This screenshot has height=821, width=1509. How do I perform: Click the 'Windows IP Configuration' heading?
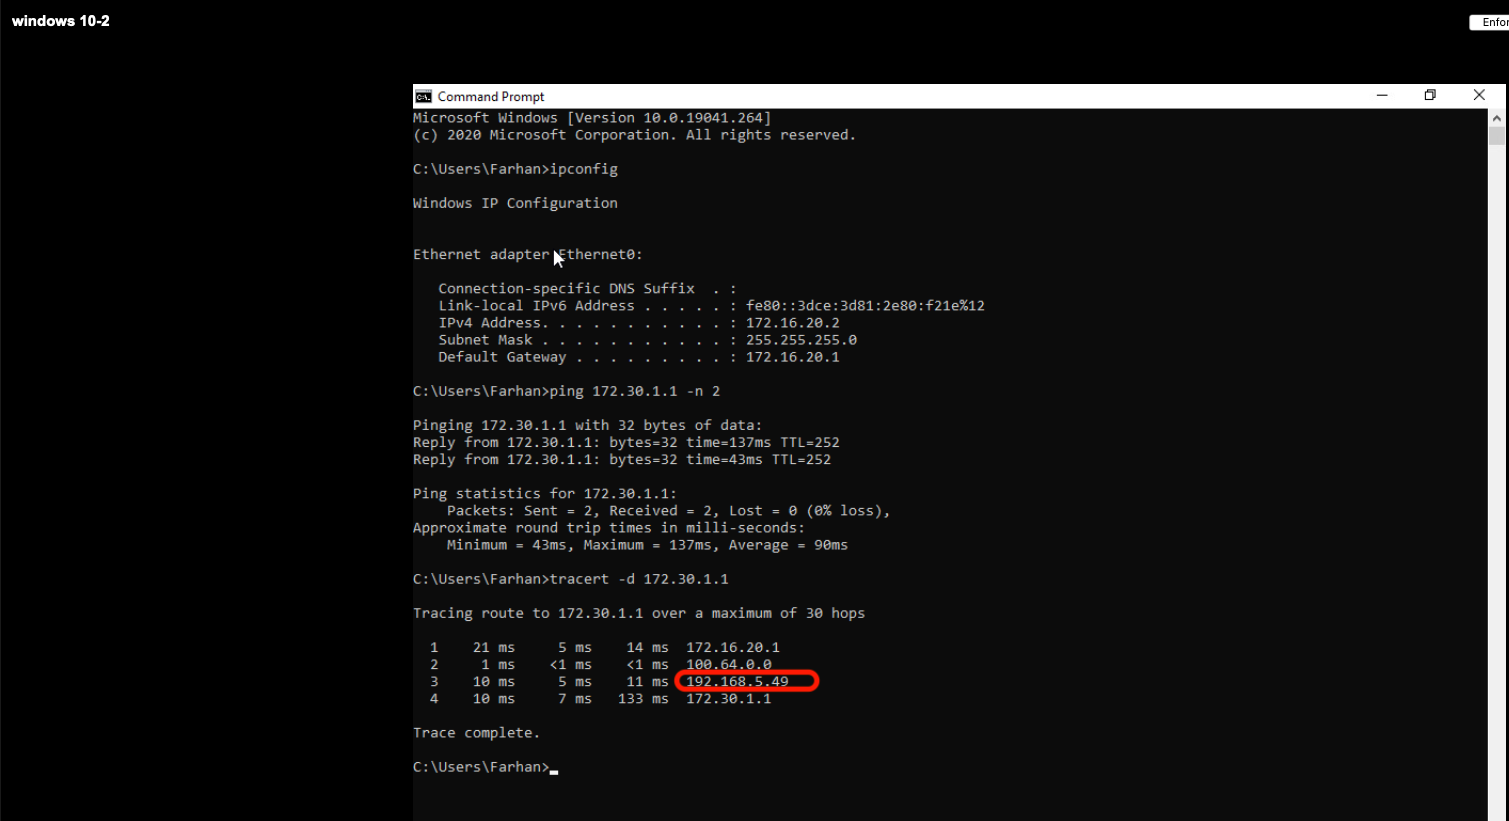coord(515,203)
